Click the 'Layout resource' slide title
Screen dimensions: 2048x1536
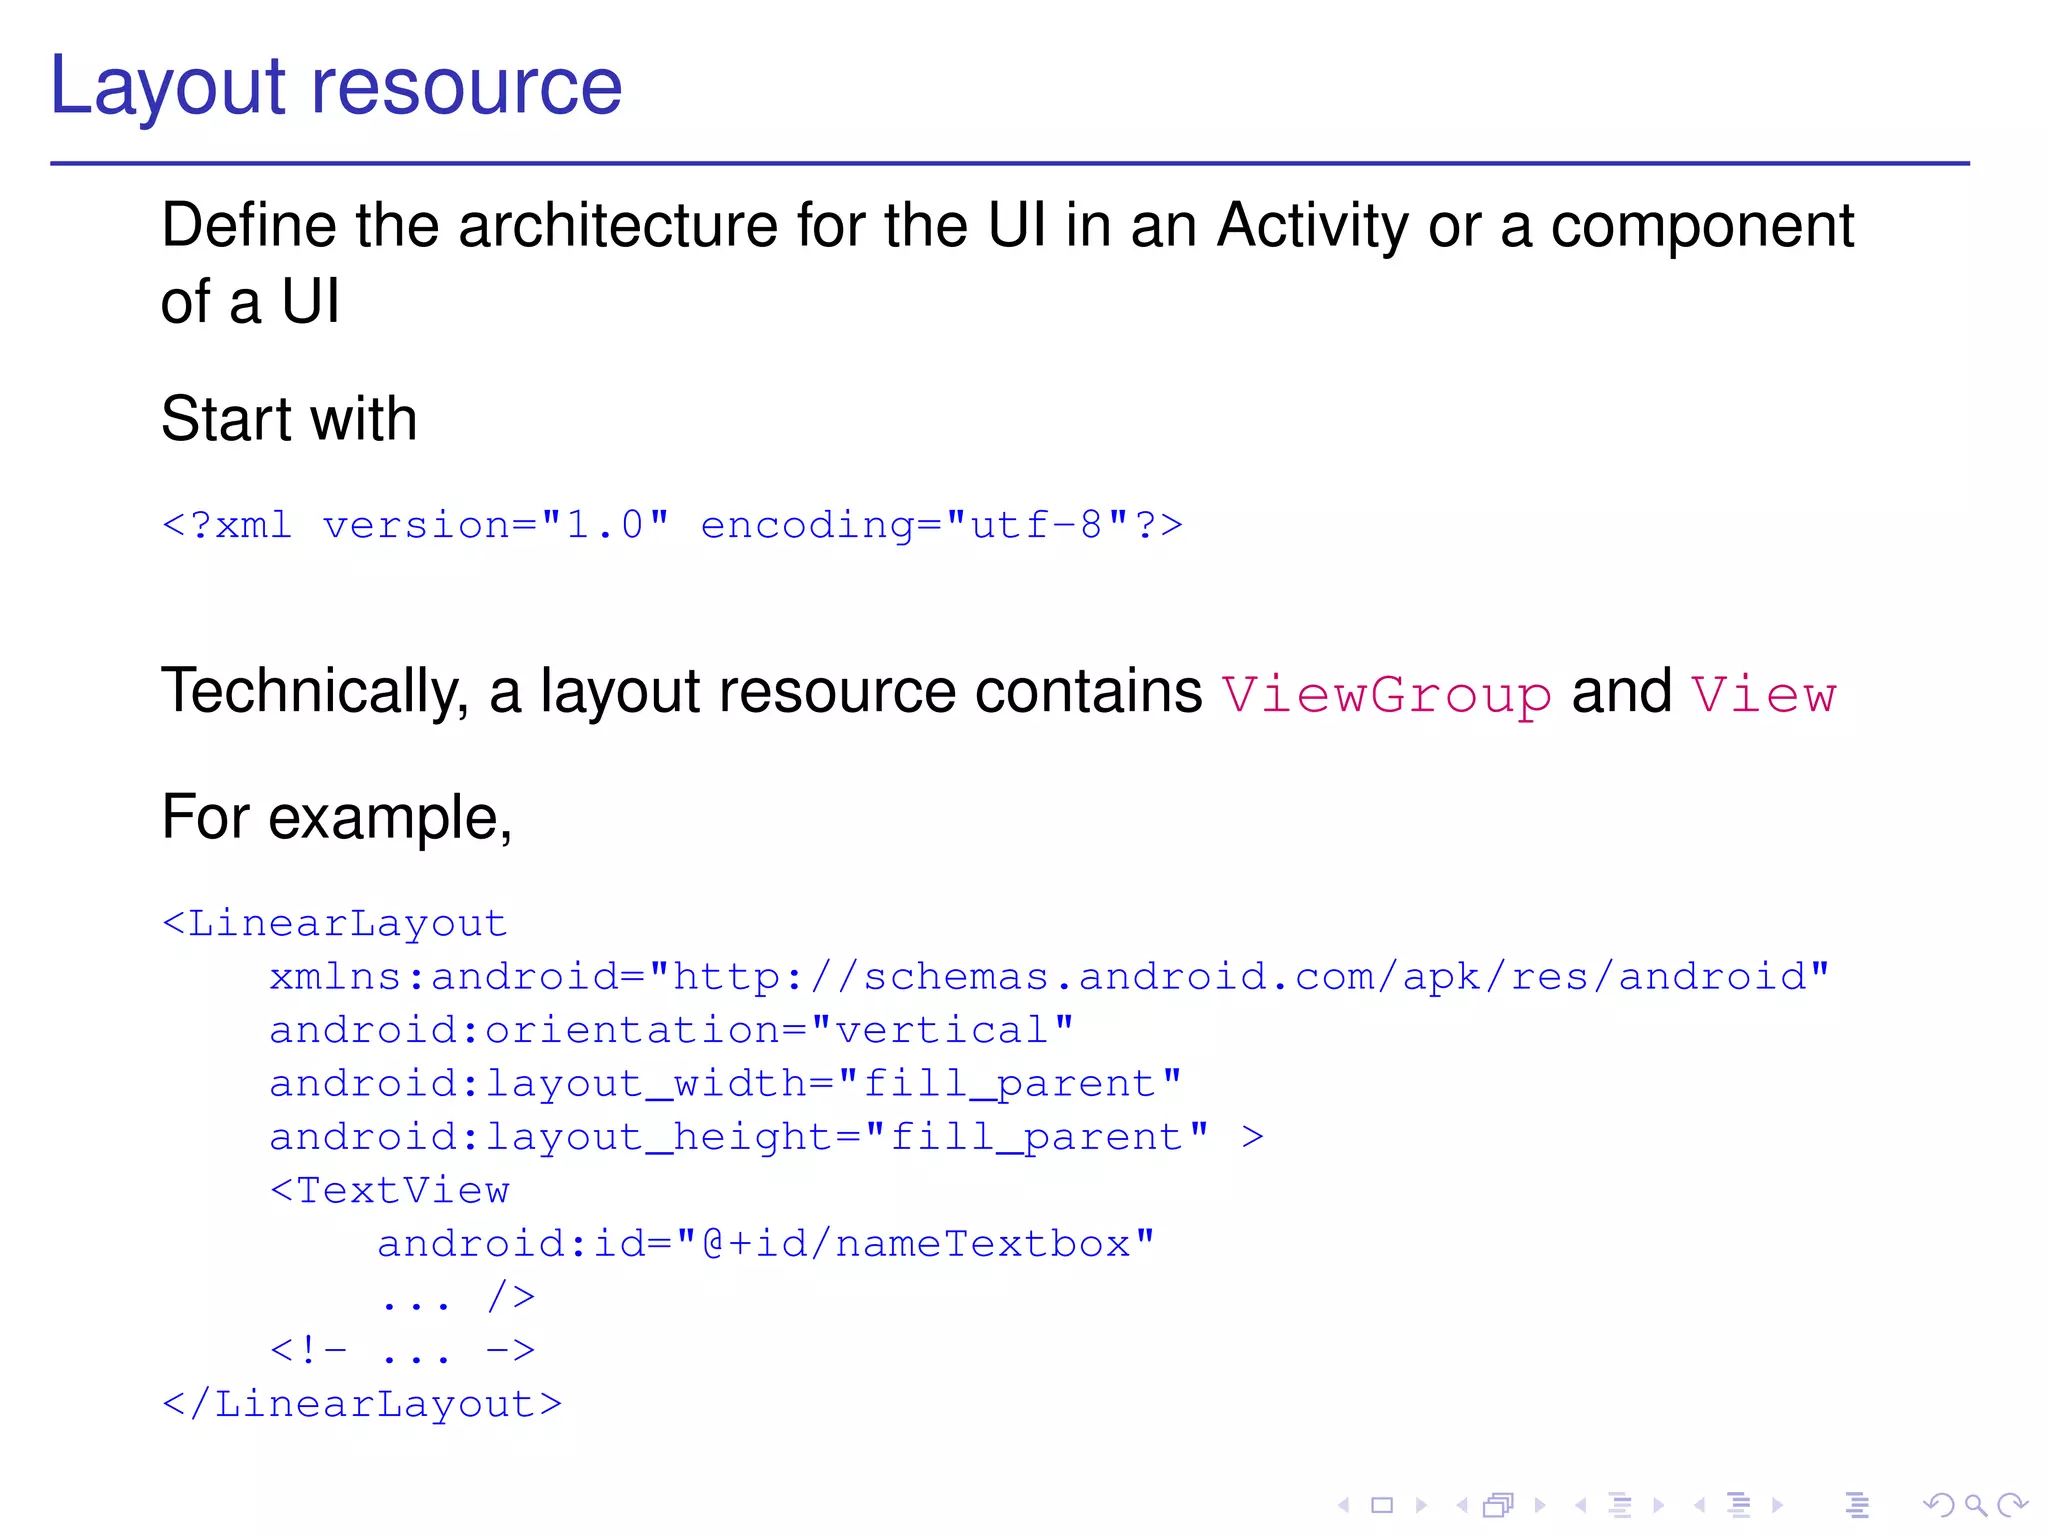coord(336,87)
